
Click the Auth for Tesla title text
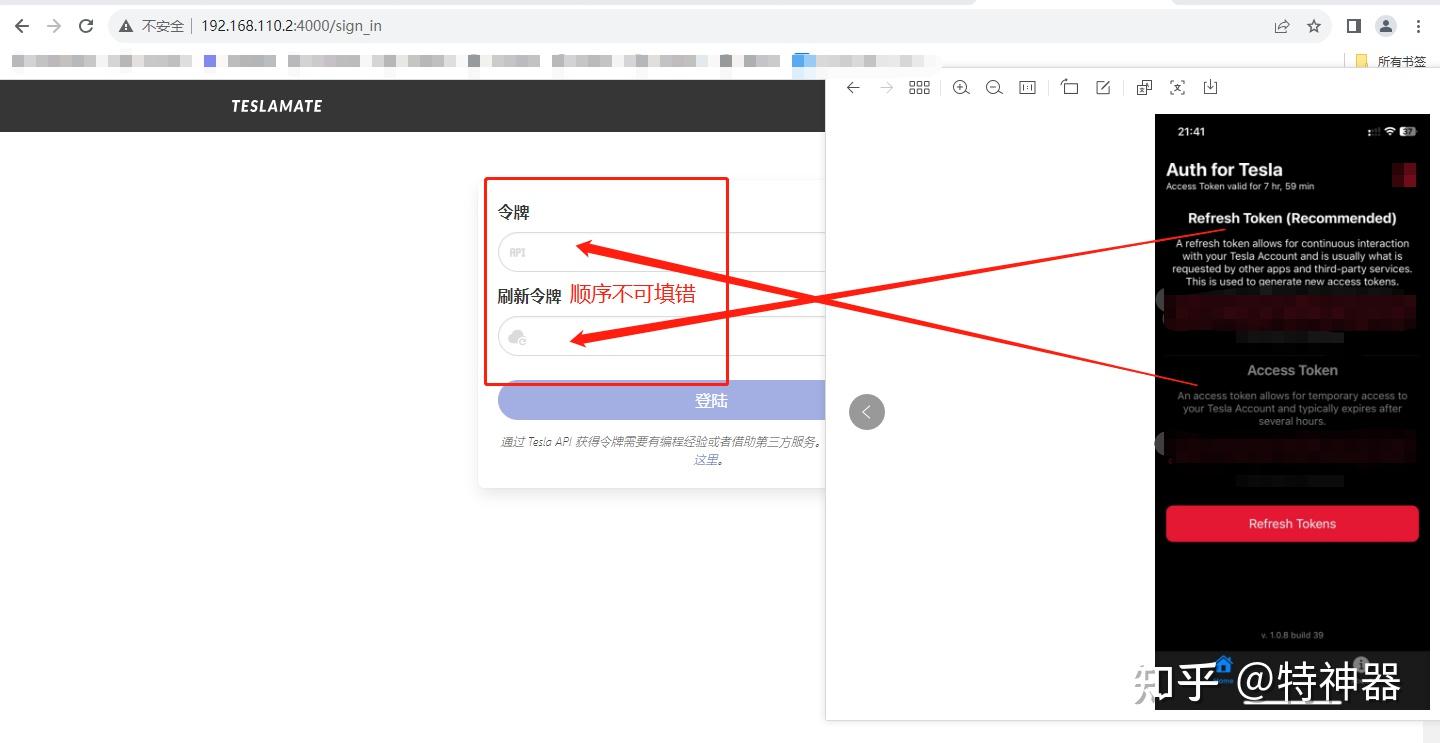click(1224, 170)
